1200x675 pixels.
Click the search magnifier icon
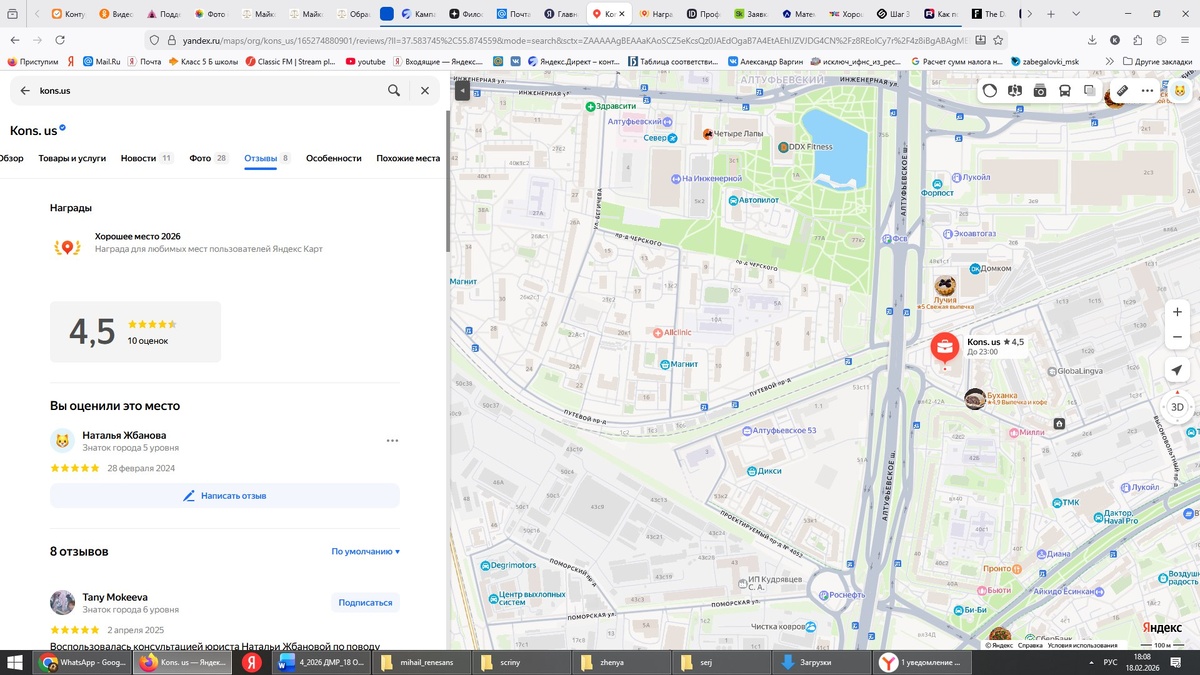pyautogui.click(x=394, y=90)
